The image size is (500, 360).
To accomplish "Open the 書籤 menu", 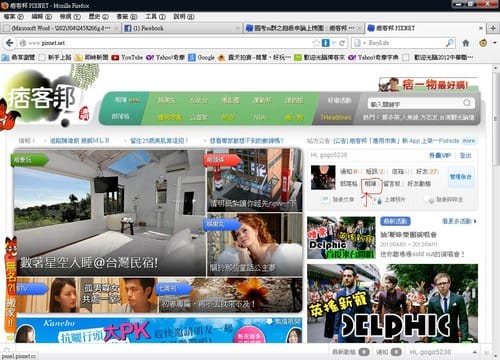I will click(127, 16).
